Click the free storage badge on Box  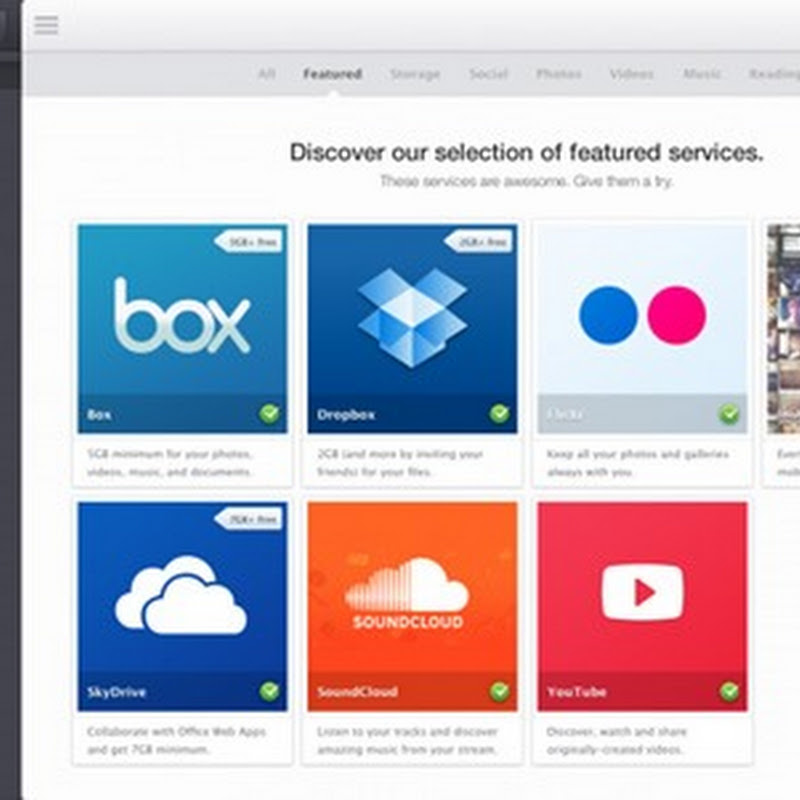point(249,241)
